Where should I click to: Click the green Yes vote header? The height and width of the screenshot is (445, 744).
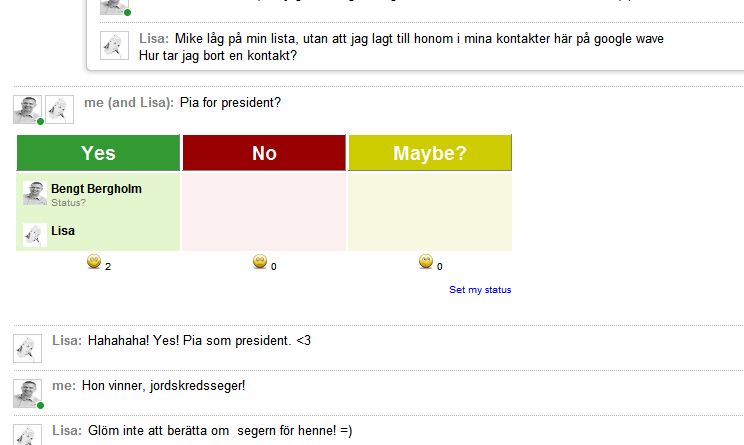click(x=98, y=153)
